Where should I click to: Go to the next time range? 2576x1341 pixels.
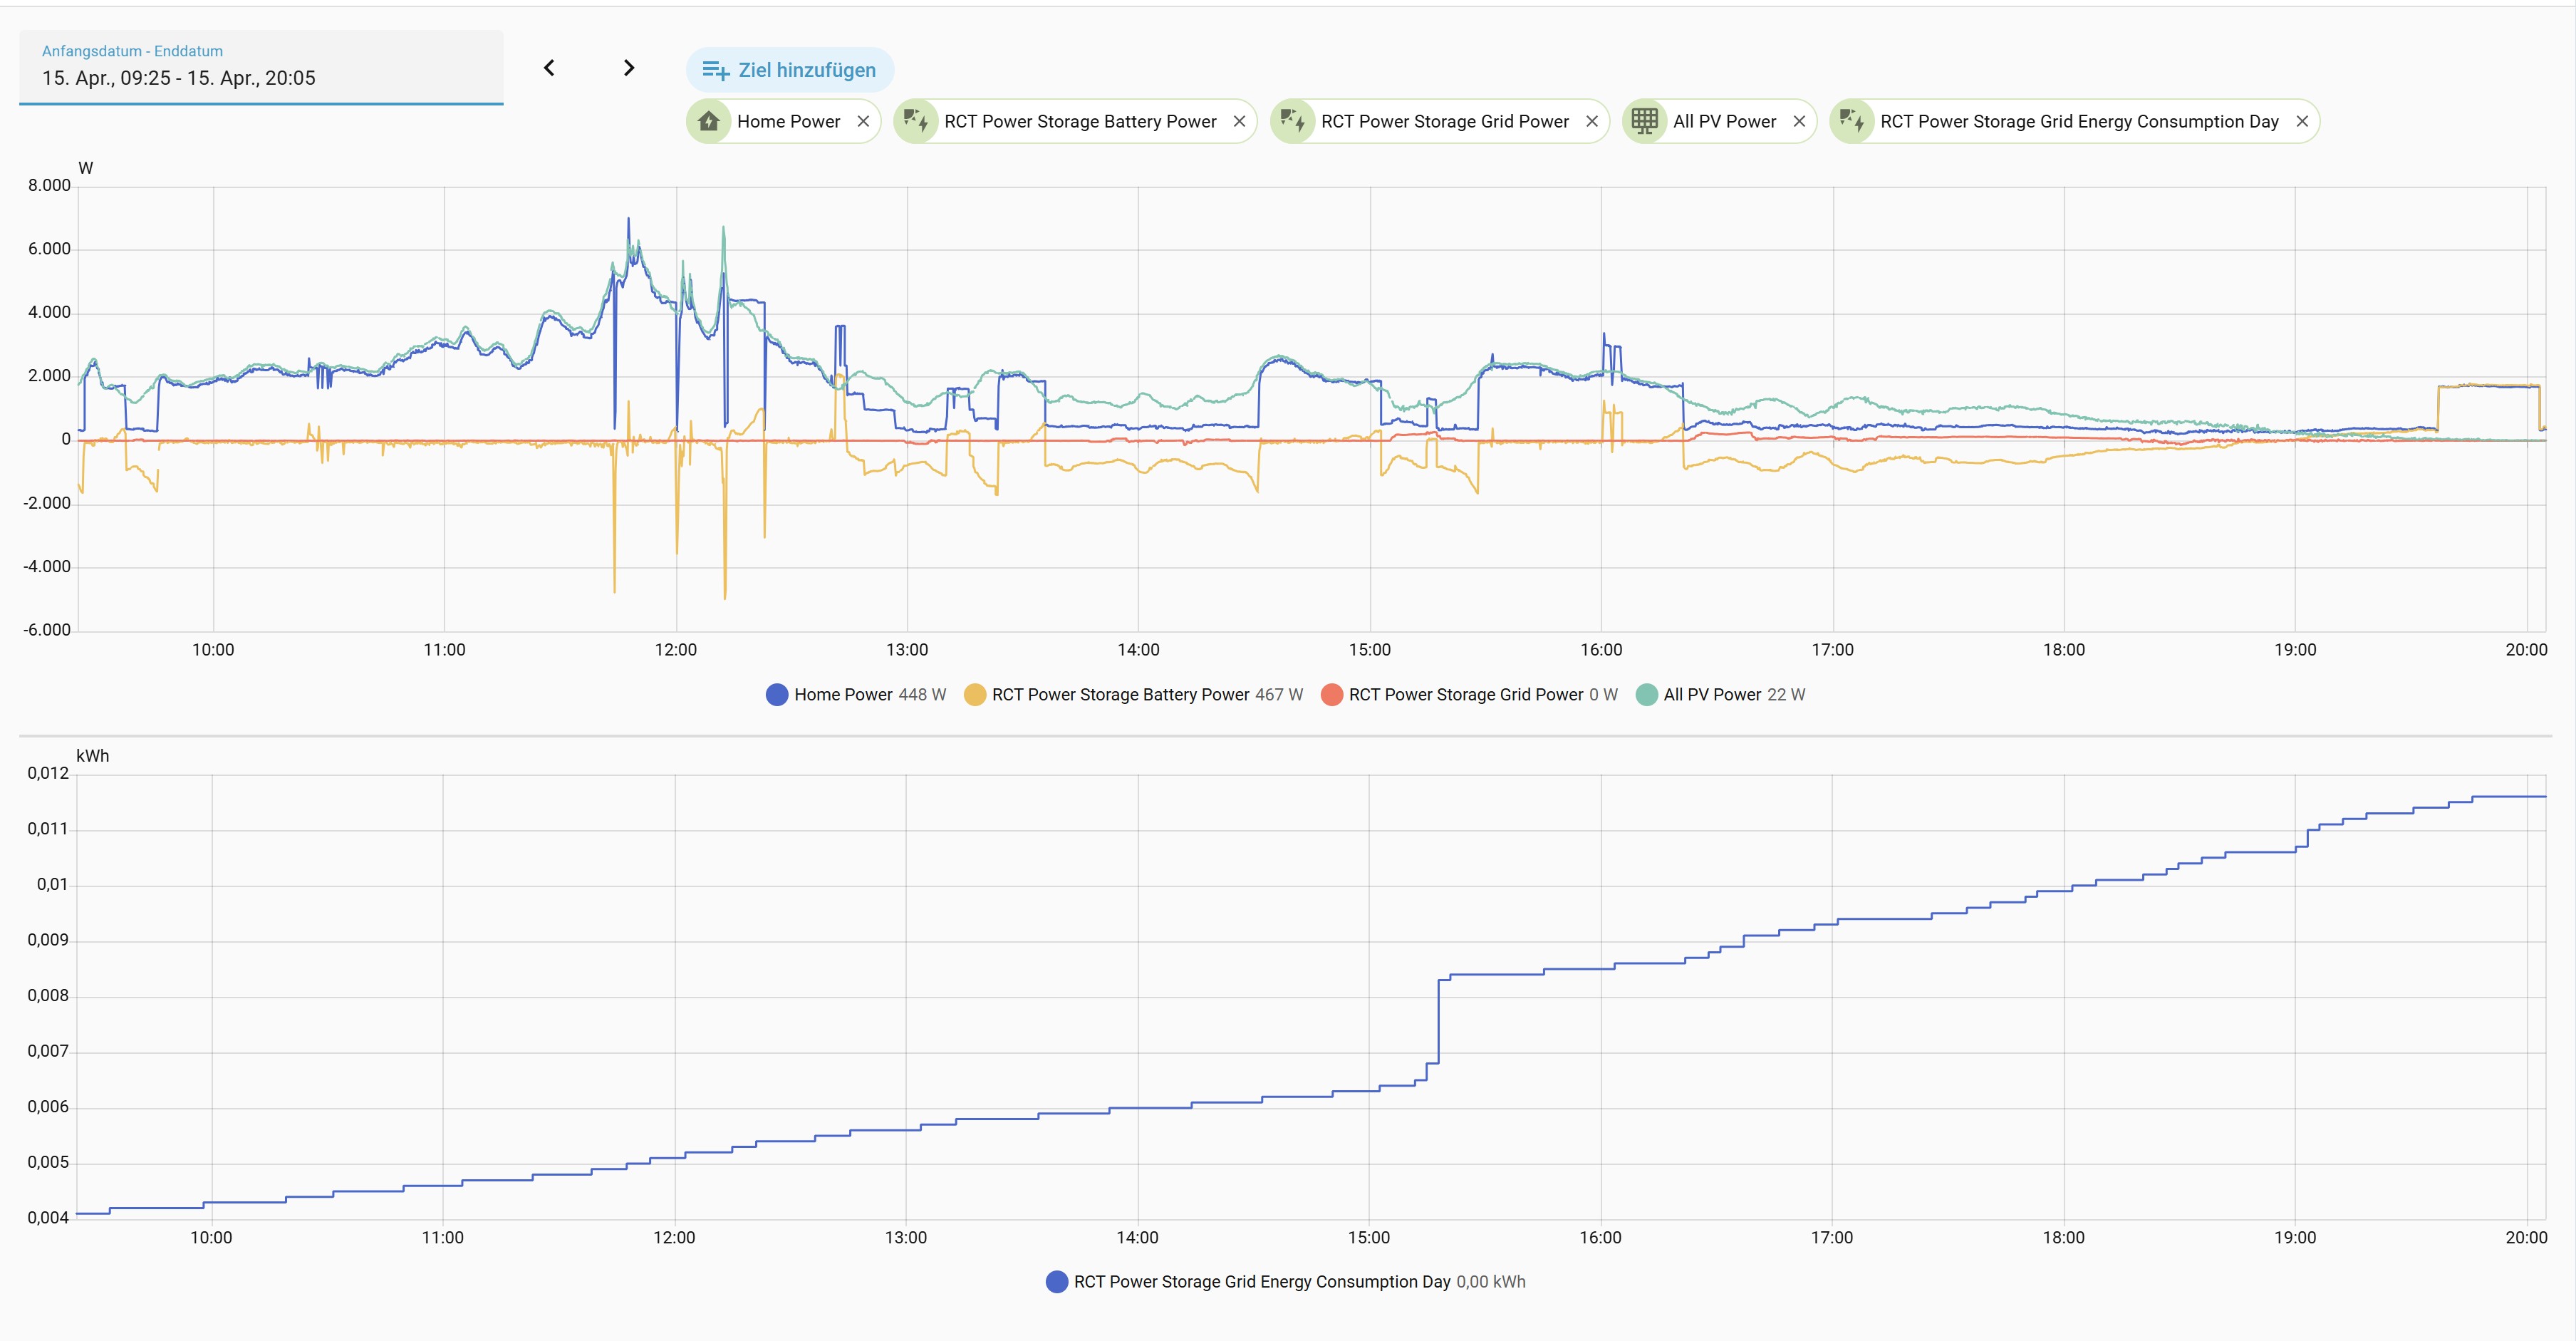pos(629,68)
